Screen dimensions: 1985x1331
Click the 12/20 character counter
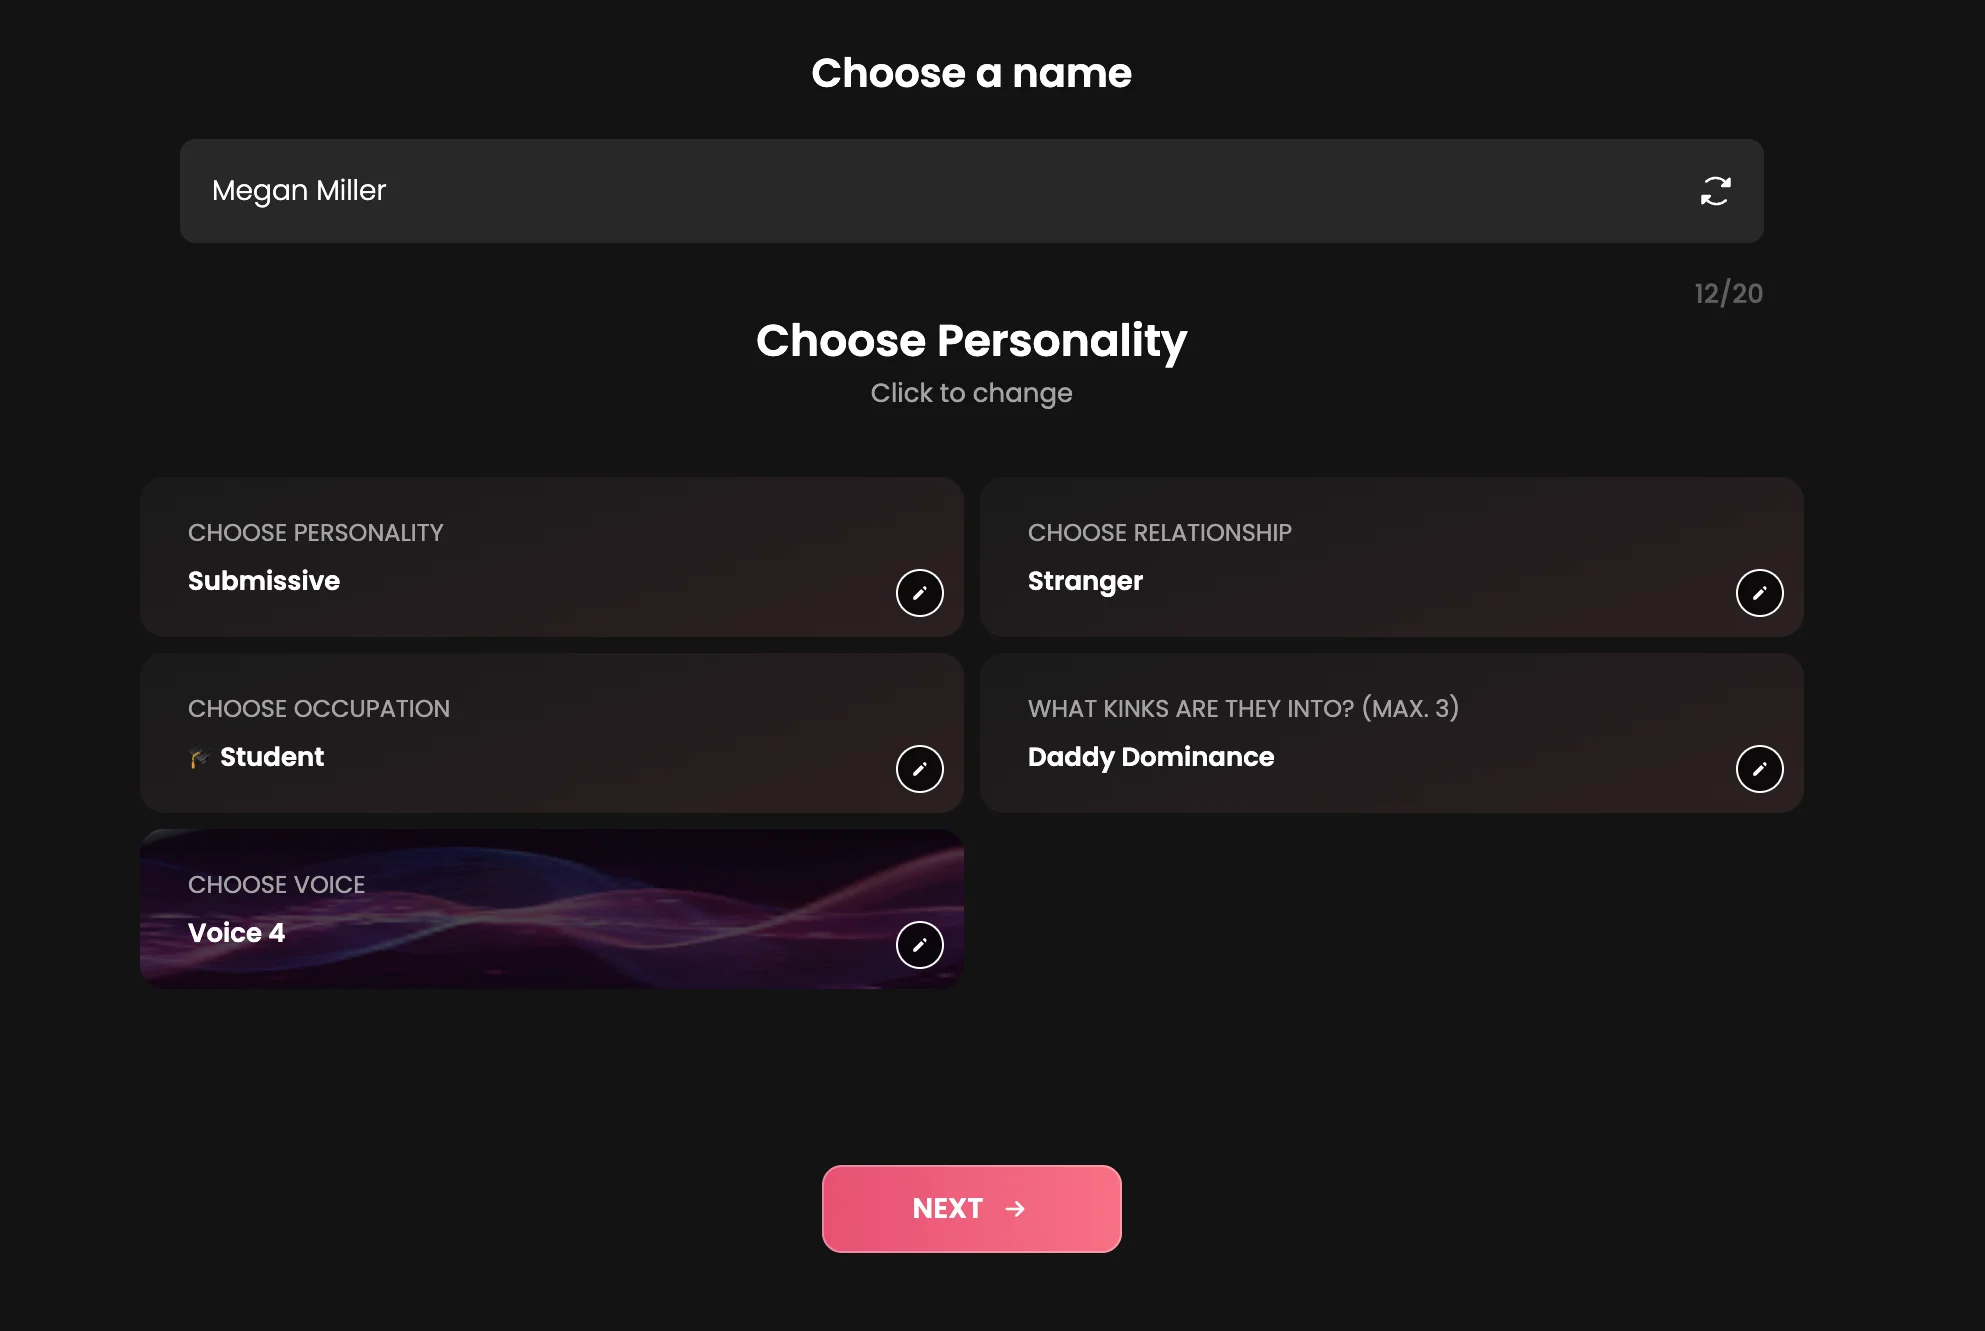point(1727,293)
